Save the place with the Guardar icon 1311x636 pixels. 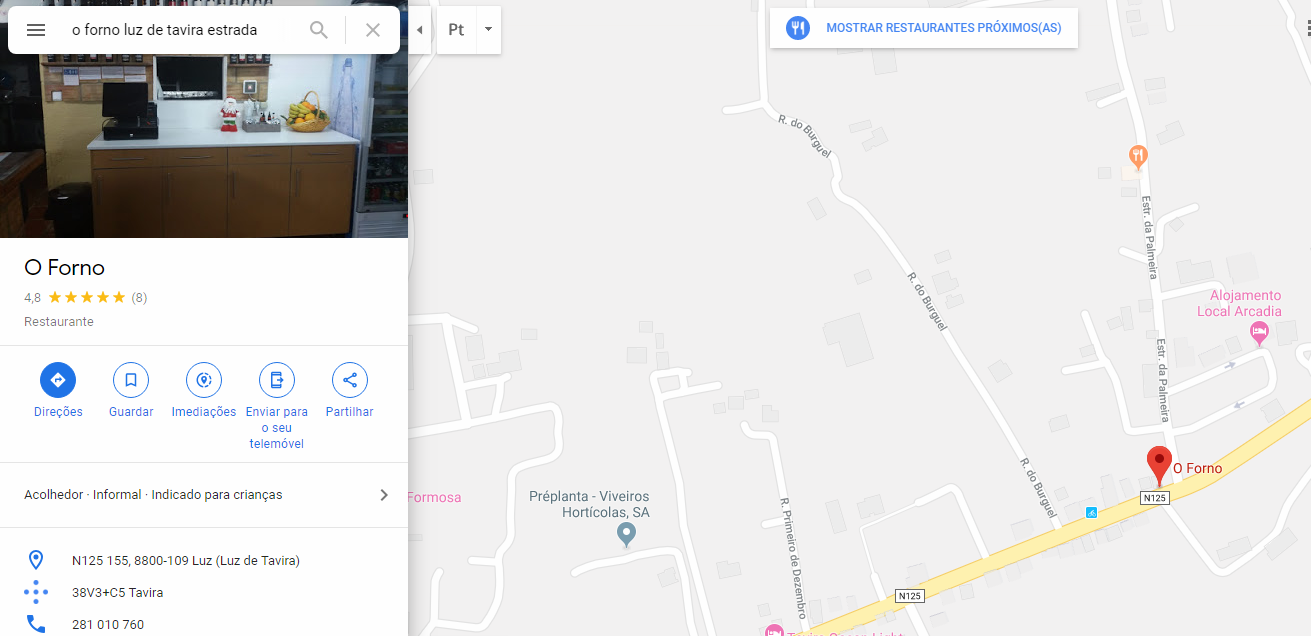[x=131, y=380]
